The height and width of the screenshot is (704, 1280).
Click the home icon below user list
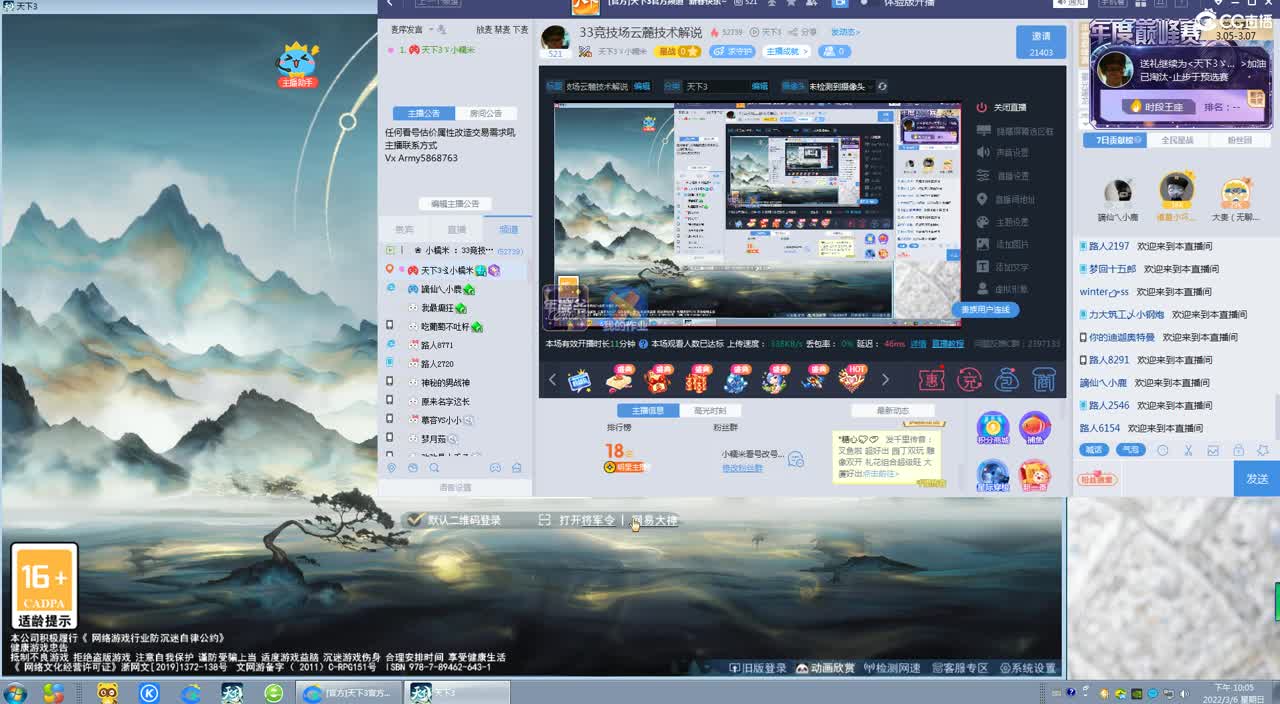[x=516, y=467]
